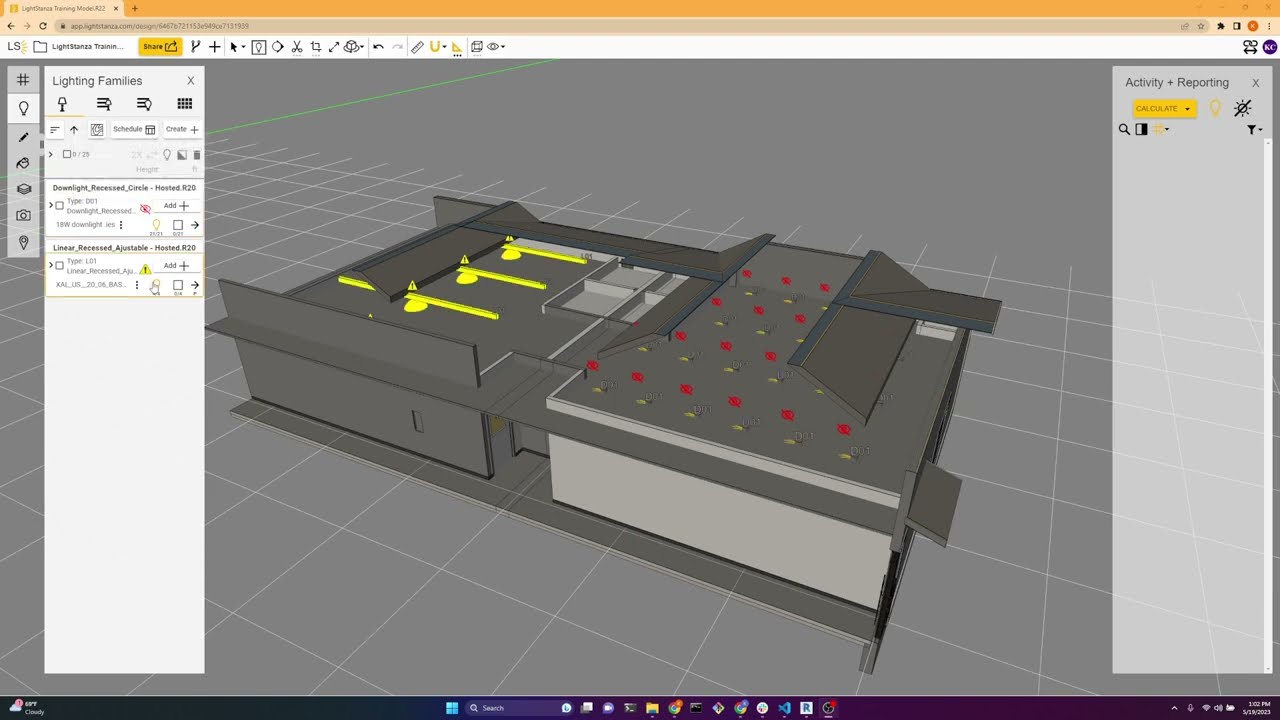Click the Schedule button

[x=134, y=129]
